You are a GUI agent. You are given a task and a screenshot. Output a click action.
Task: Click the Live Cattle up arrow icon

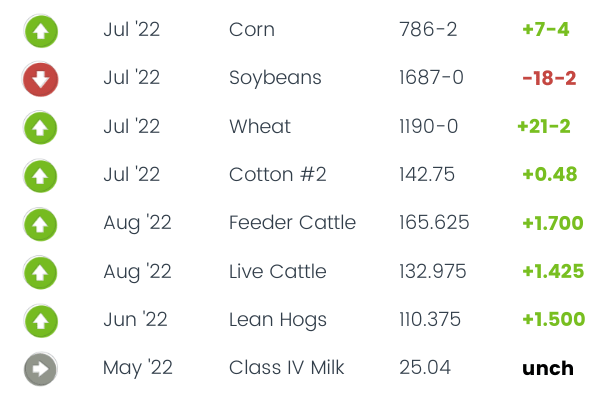41,272
